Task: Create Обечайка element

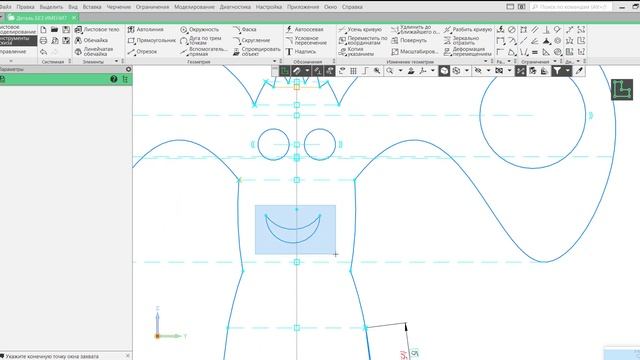Action: pos(91,40)
